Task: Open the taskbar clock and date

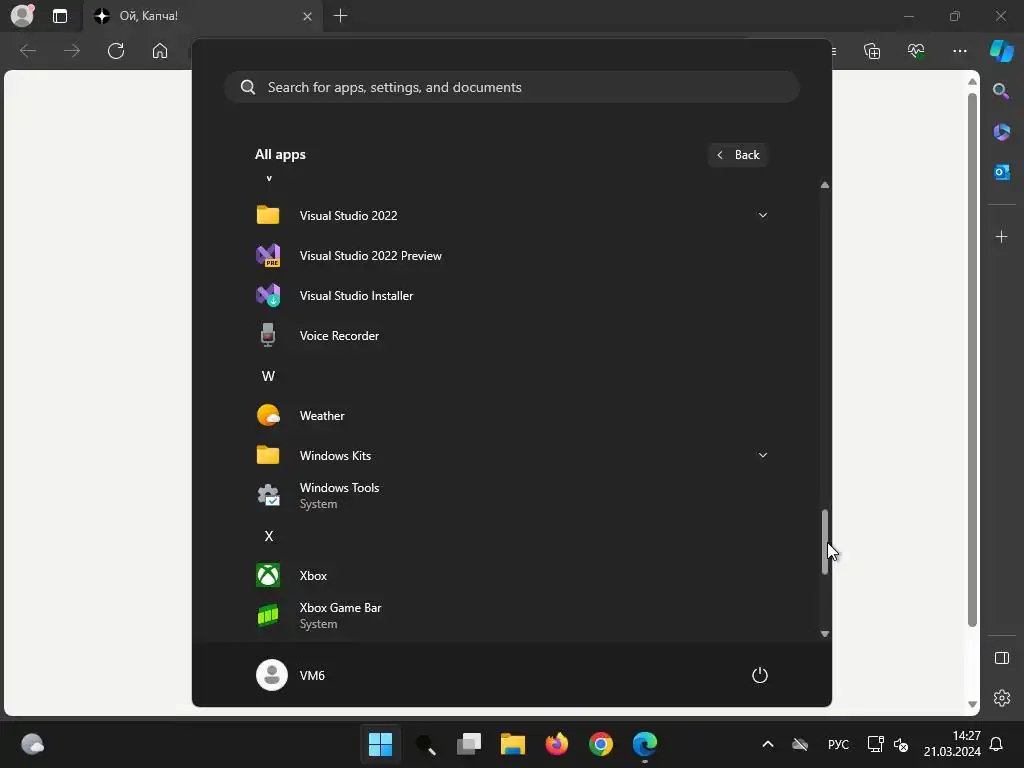Action: click(x=952, y=744)
